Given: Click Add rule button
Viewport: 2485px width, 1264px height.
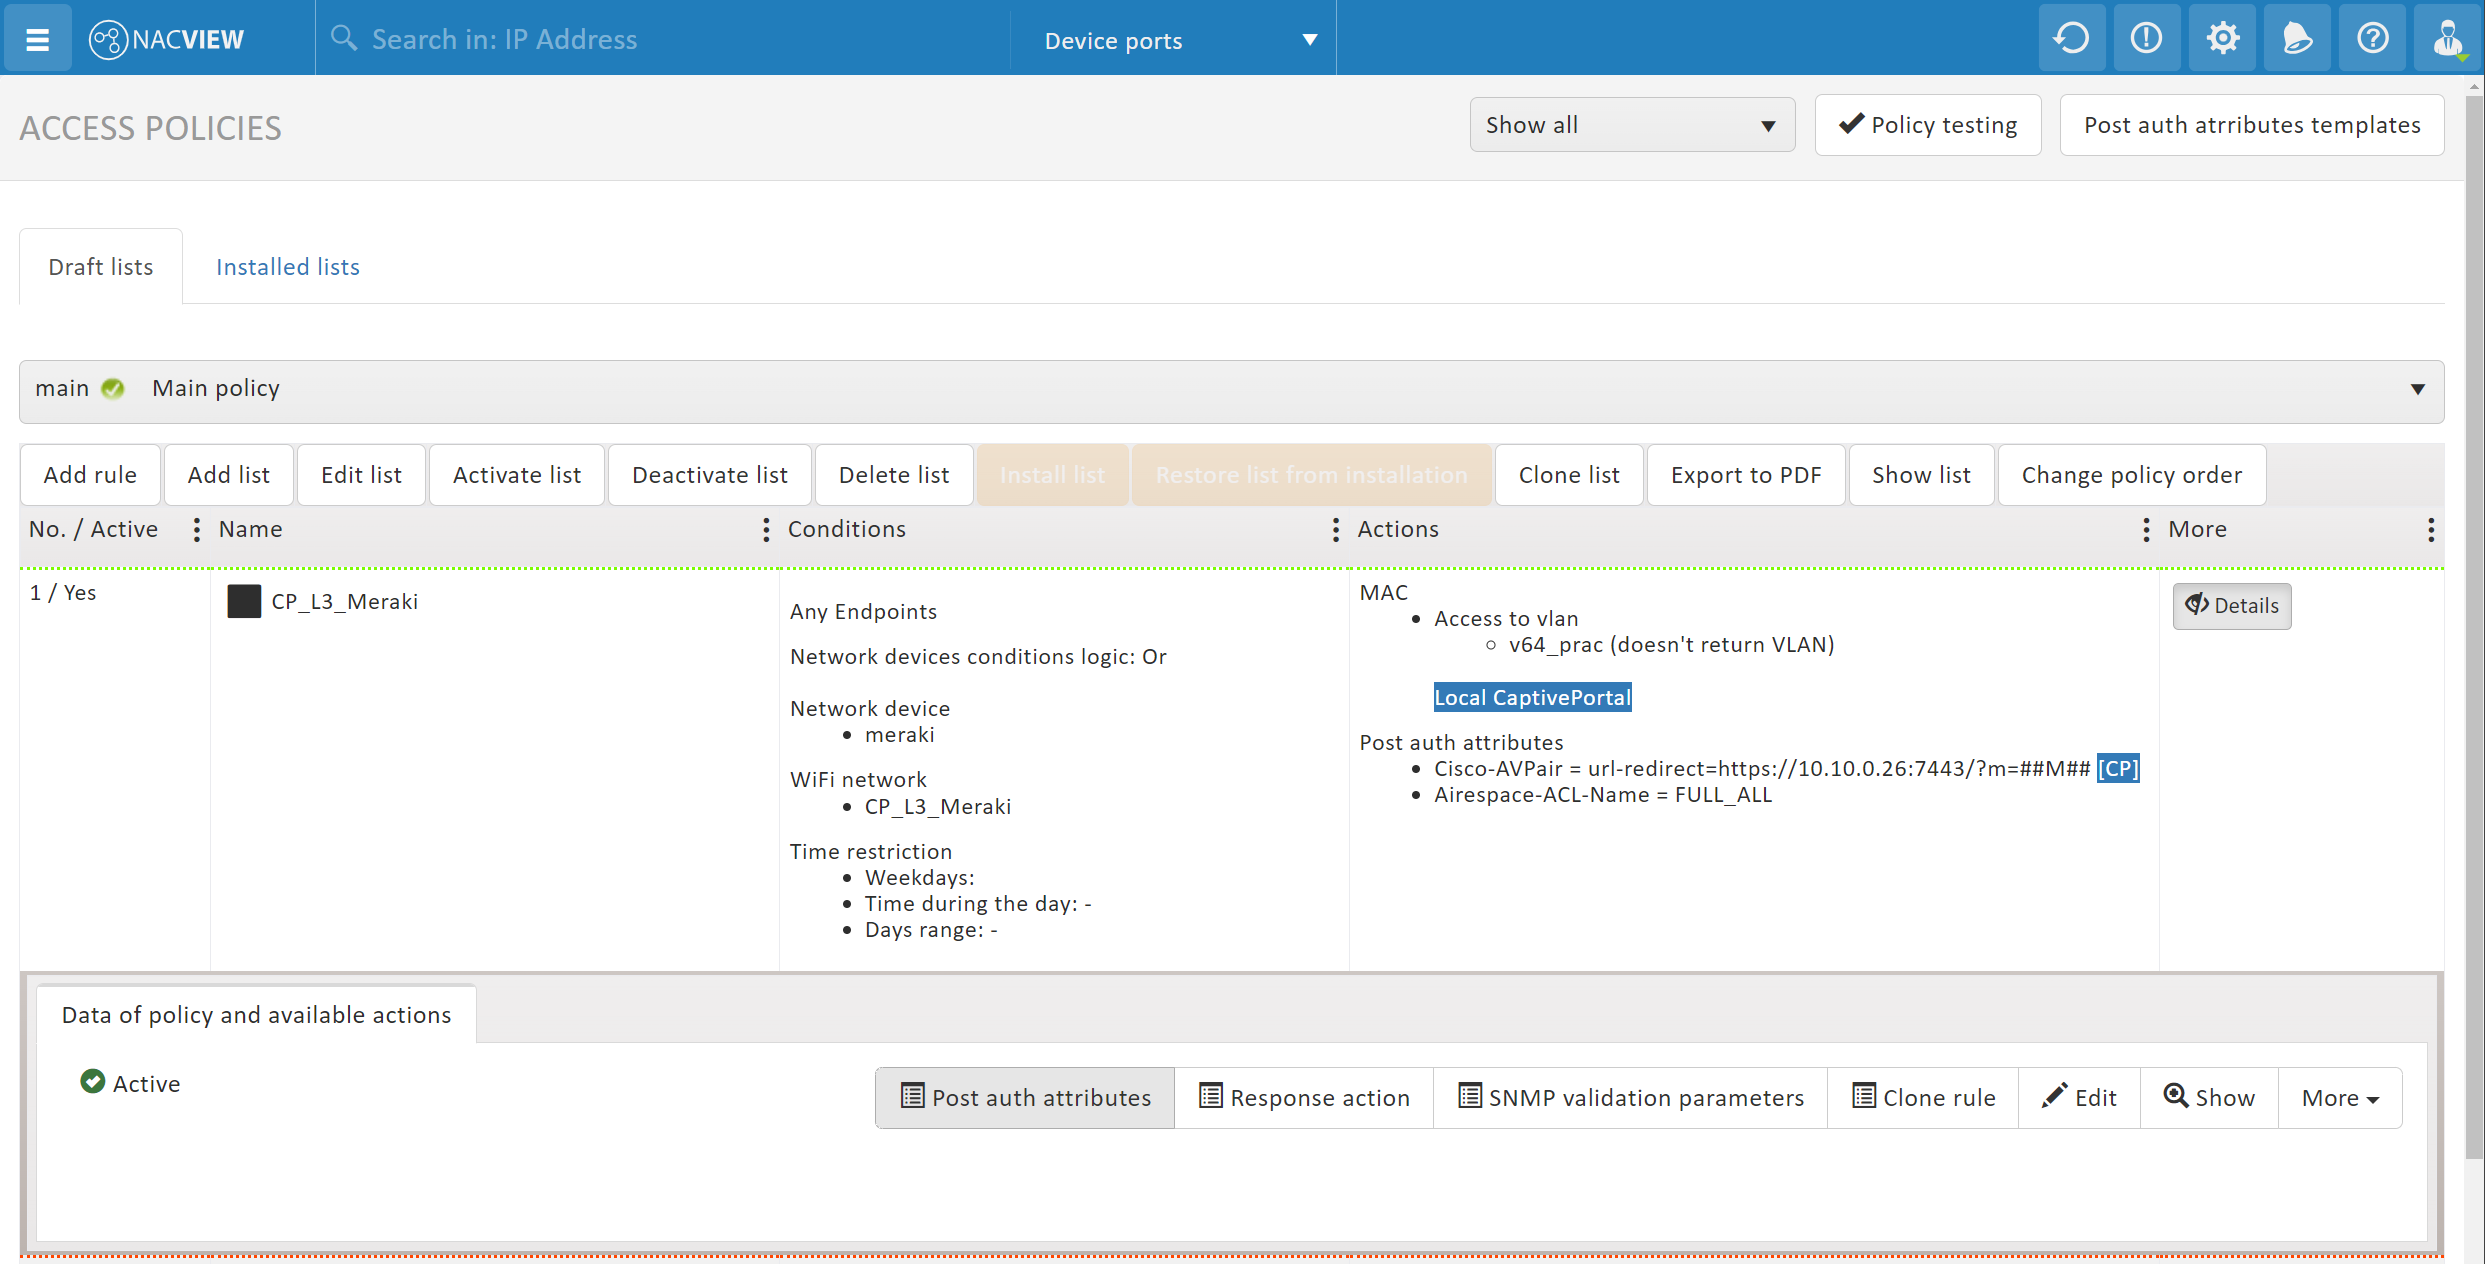Looking at the screenshot, I should 91,475.
